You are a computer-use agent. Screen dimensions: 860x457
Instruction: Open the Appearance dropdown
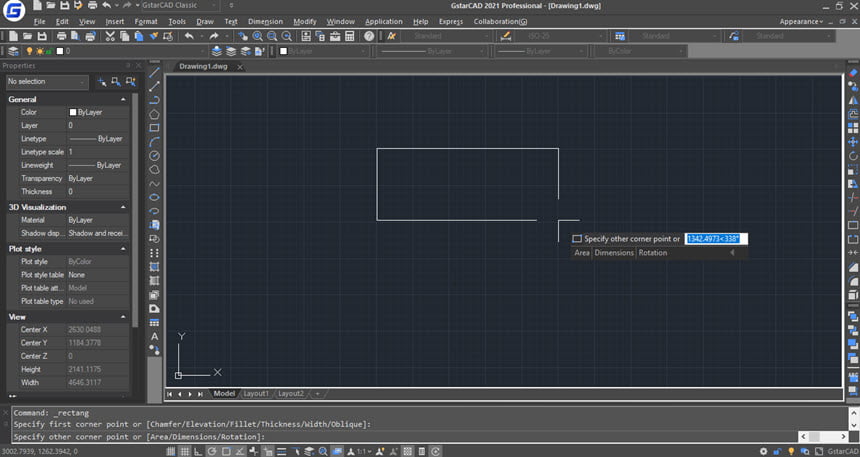coord(801,21)
